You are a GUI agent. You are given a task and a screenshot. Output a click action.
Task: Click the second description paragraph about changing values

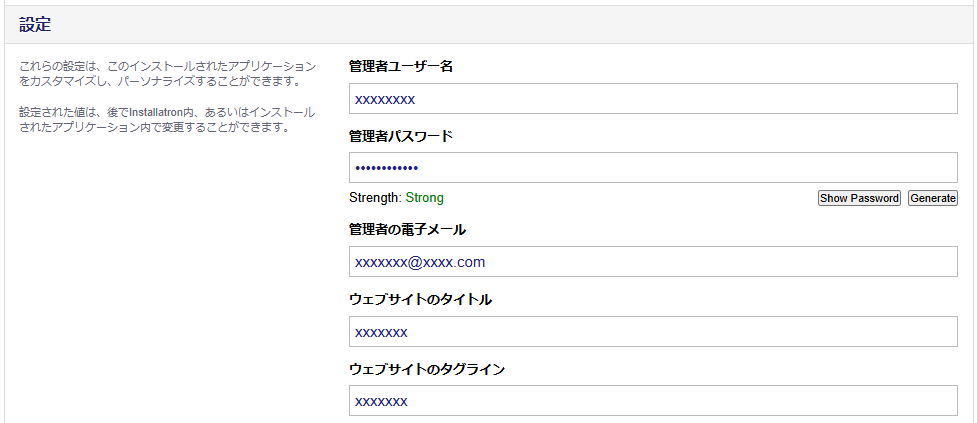point(167,120)
